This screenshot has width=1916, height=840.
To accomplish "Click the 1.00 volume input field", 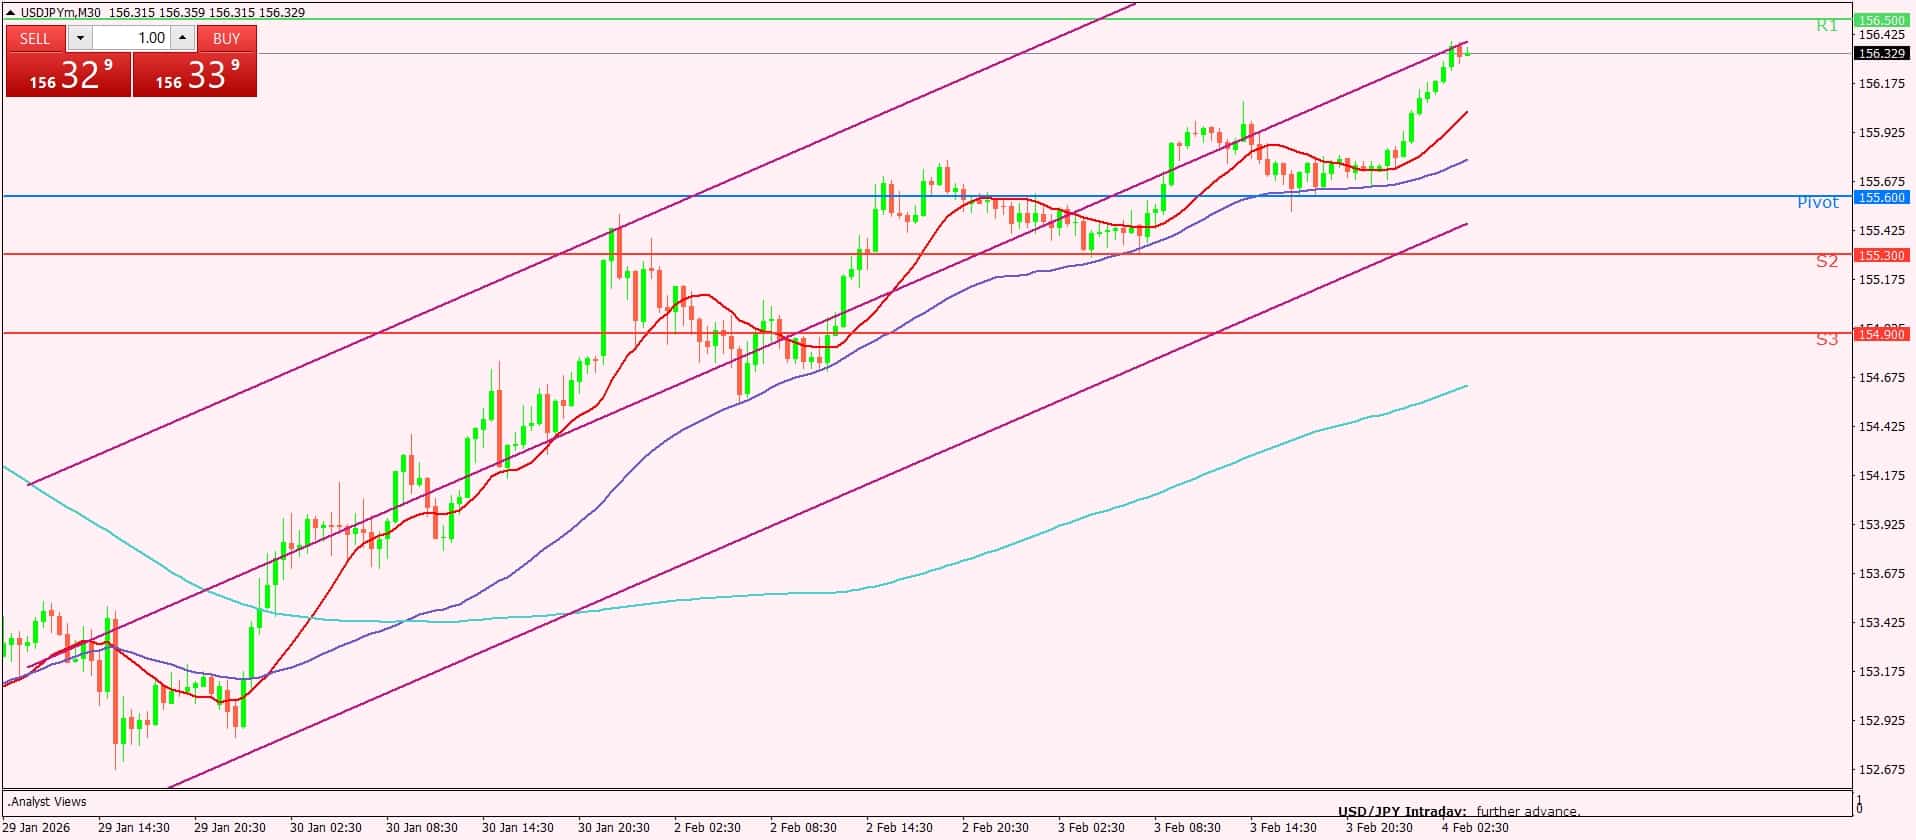I will click(131, 38).
